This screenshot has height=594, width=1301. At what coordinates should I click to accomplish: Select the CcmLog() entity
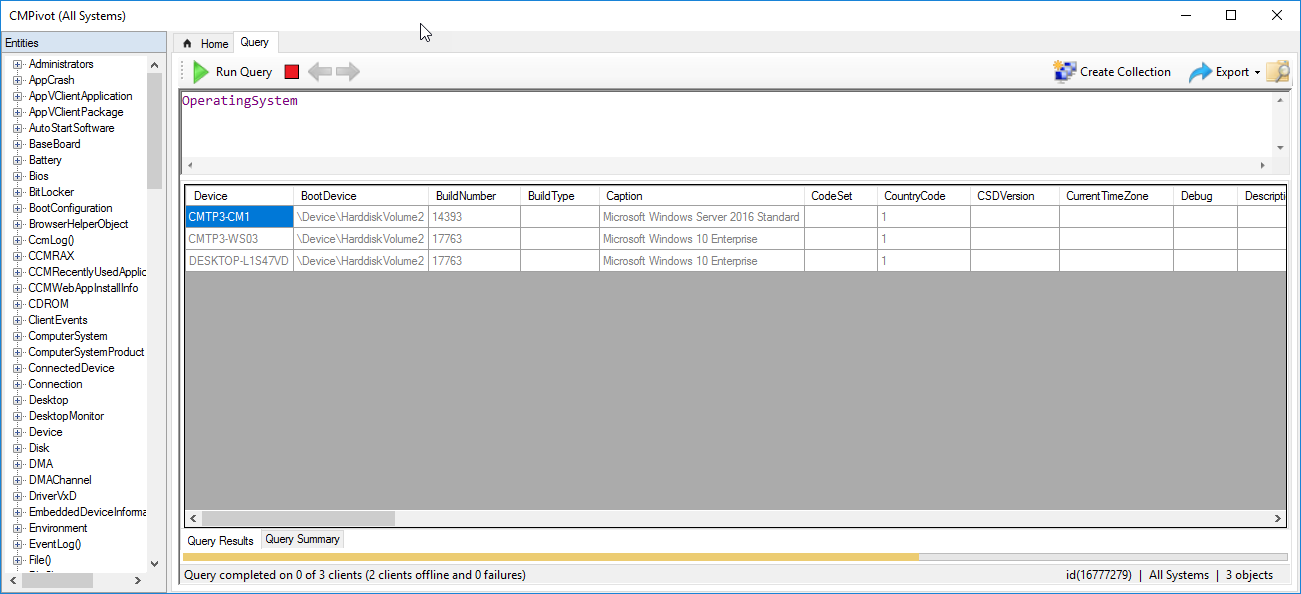(51, 240)
